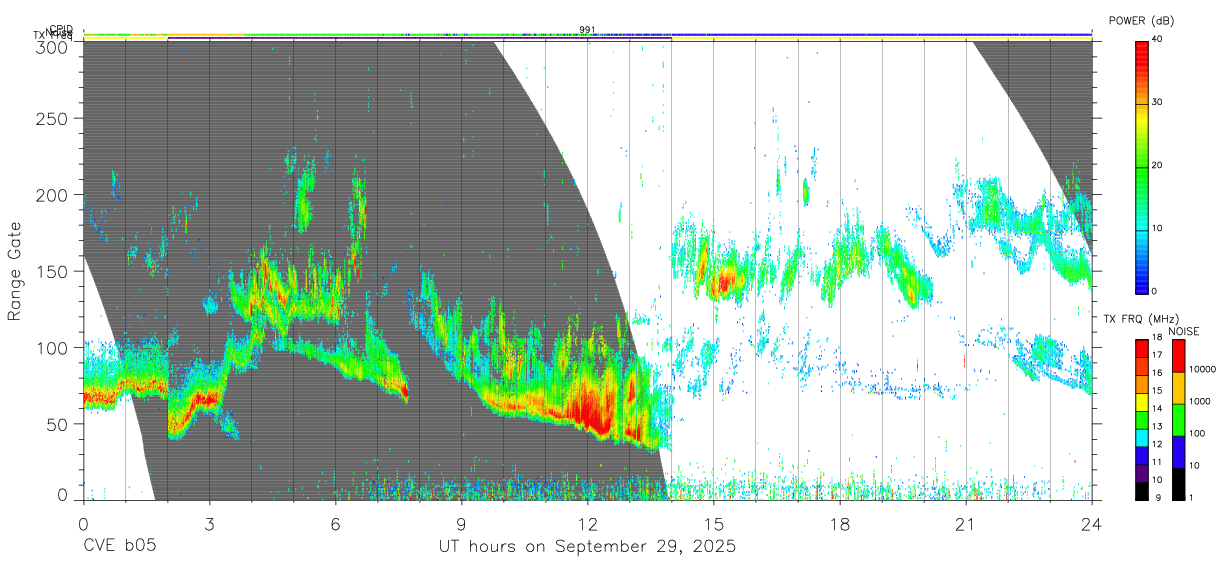Viewport: 1228px width, 567px height.
Task: Select the yellow-orange swatch of the NOISE bar
Action: [1178, 387]
